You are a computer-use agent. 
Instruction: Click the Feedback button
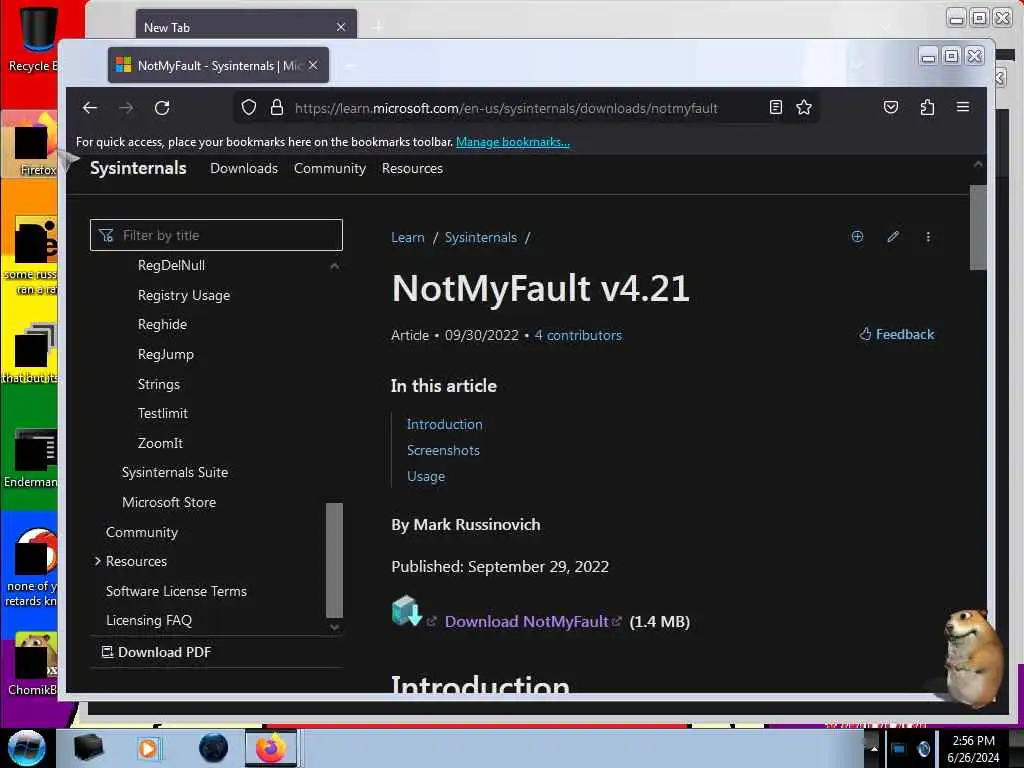tap(896, 334)
